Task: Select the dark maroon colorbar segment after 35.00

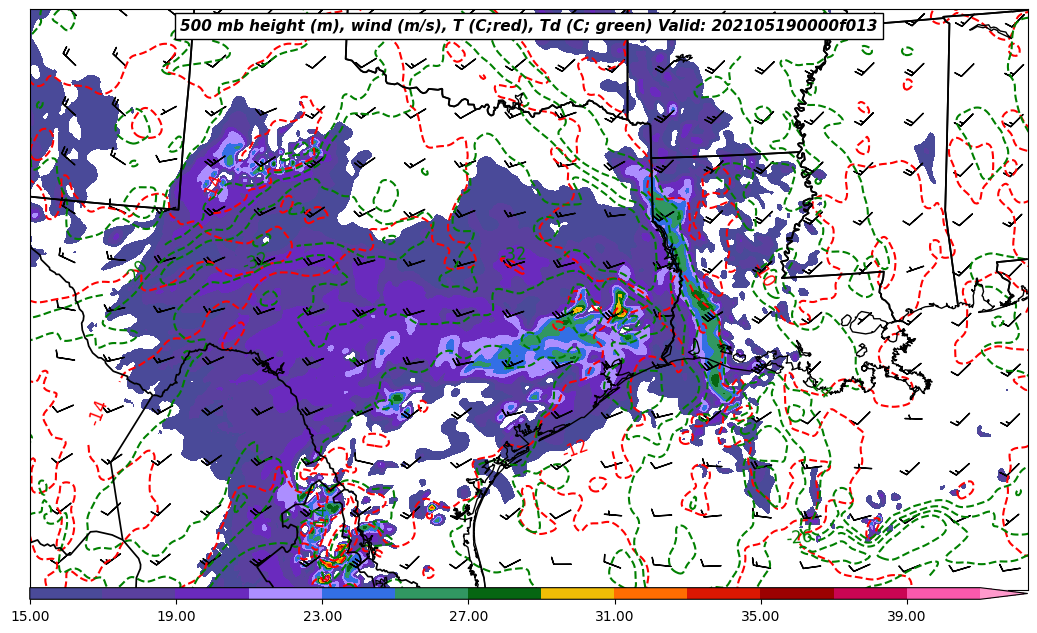Action: tap(797, 593)
